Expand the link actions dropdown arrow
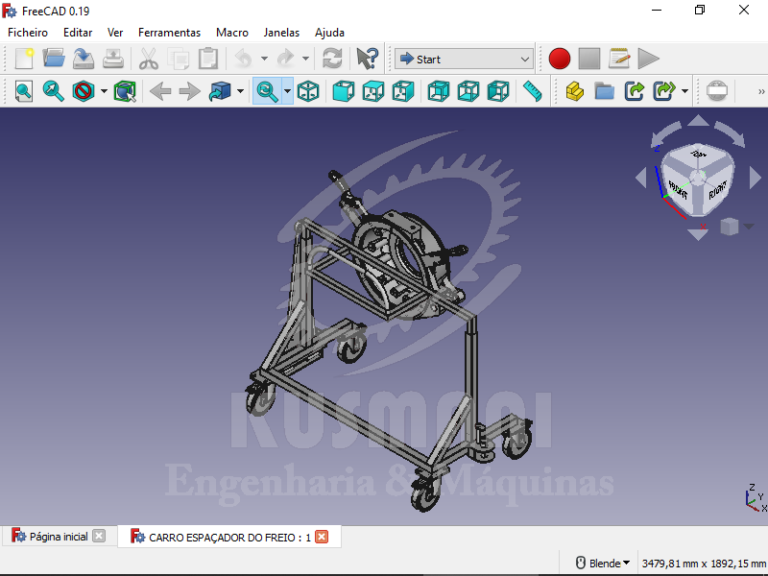The width and height of the screenshot is (768, 576). pos(685,91)
